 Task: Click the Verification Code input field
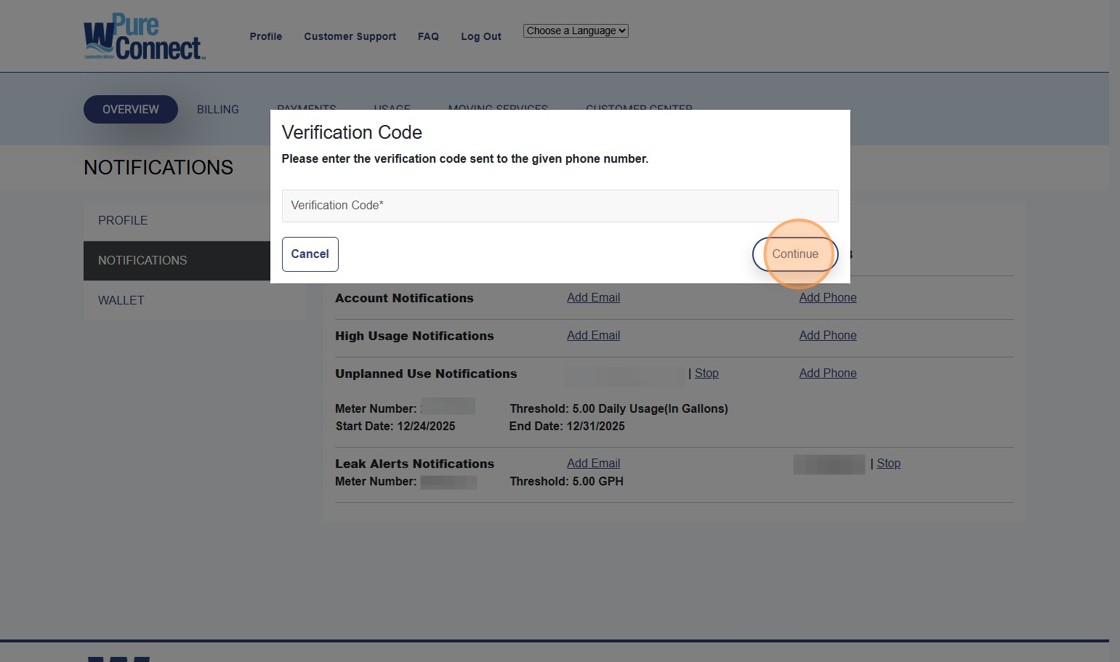pyautogui.click(x=558, y=205)
